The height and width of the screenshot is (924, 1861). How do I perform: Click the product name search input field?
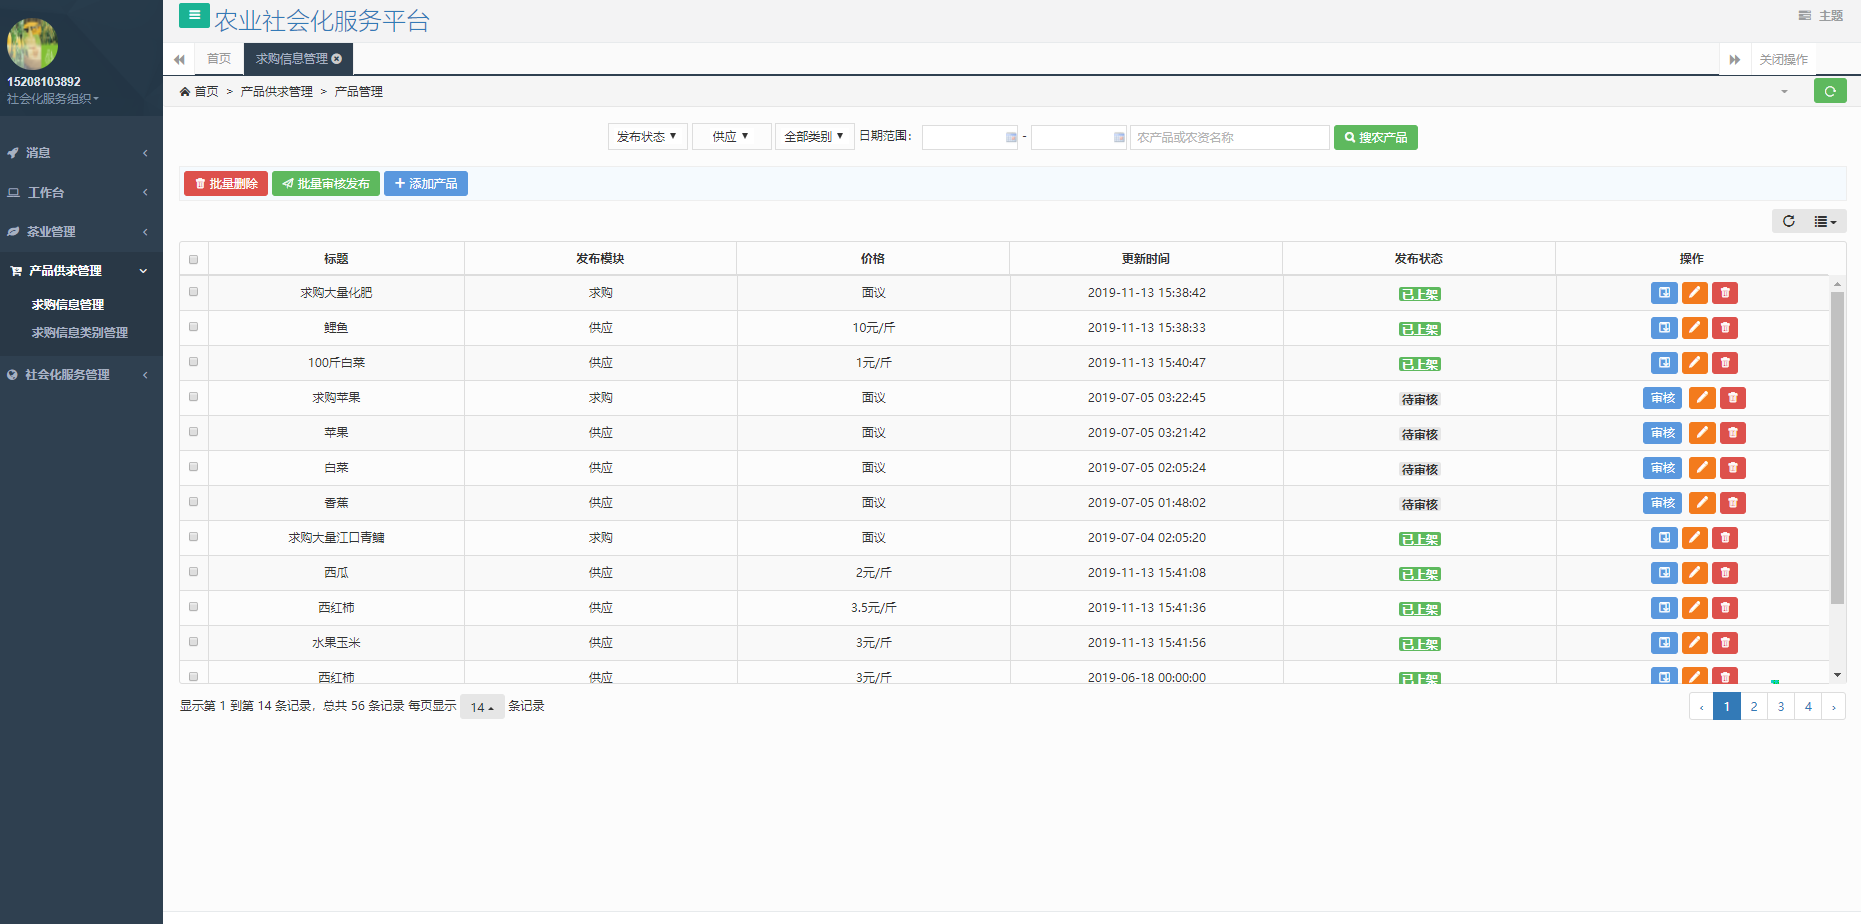(x=1229, y=138)
